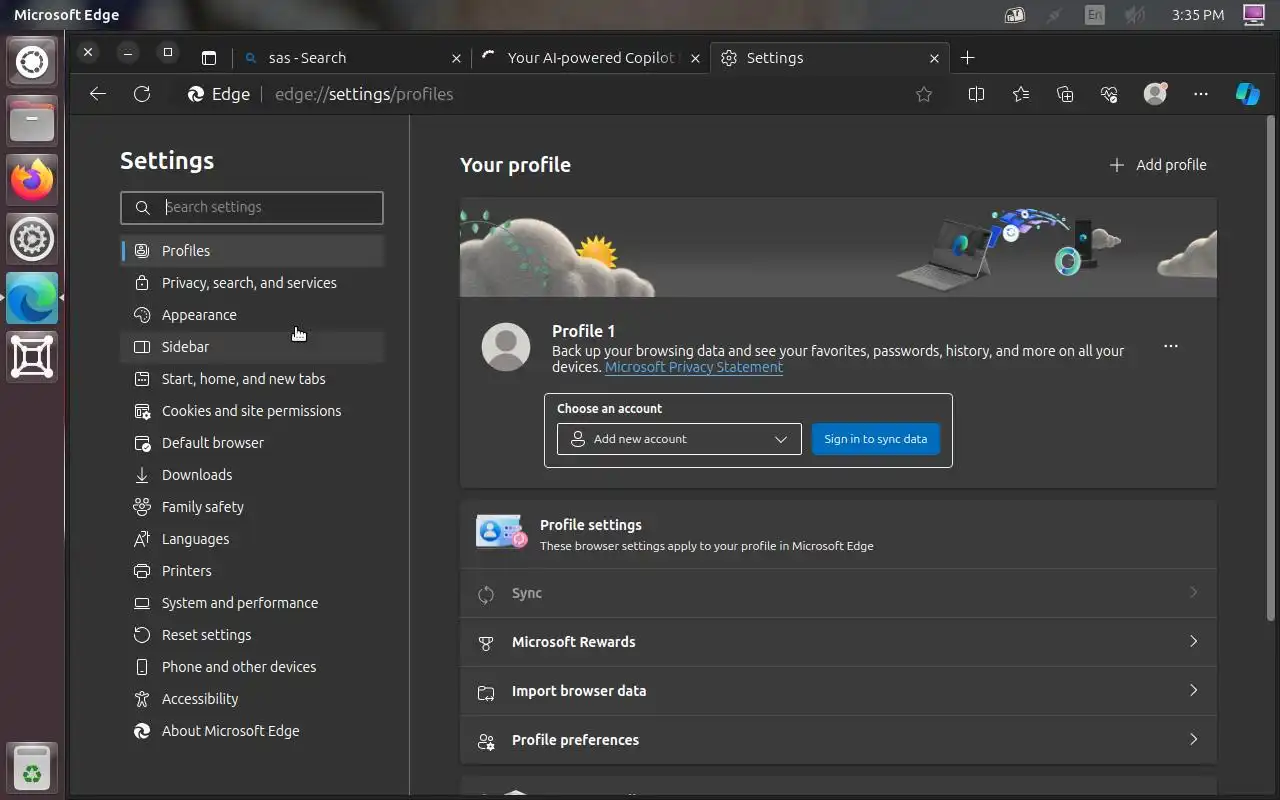This screenshot has width=1280, height=800.
Task: Open Family safety settings
Action: coord(252,507)
